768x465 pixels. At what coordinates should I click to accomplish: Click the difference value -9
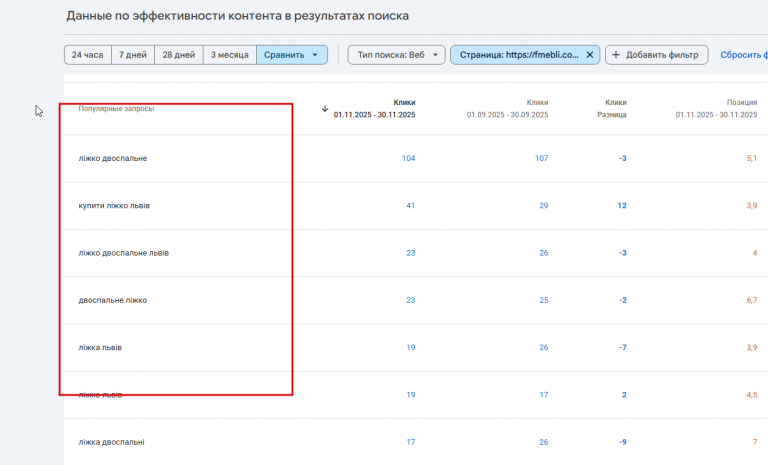(x=623, y=442)
